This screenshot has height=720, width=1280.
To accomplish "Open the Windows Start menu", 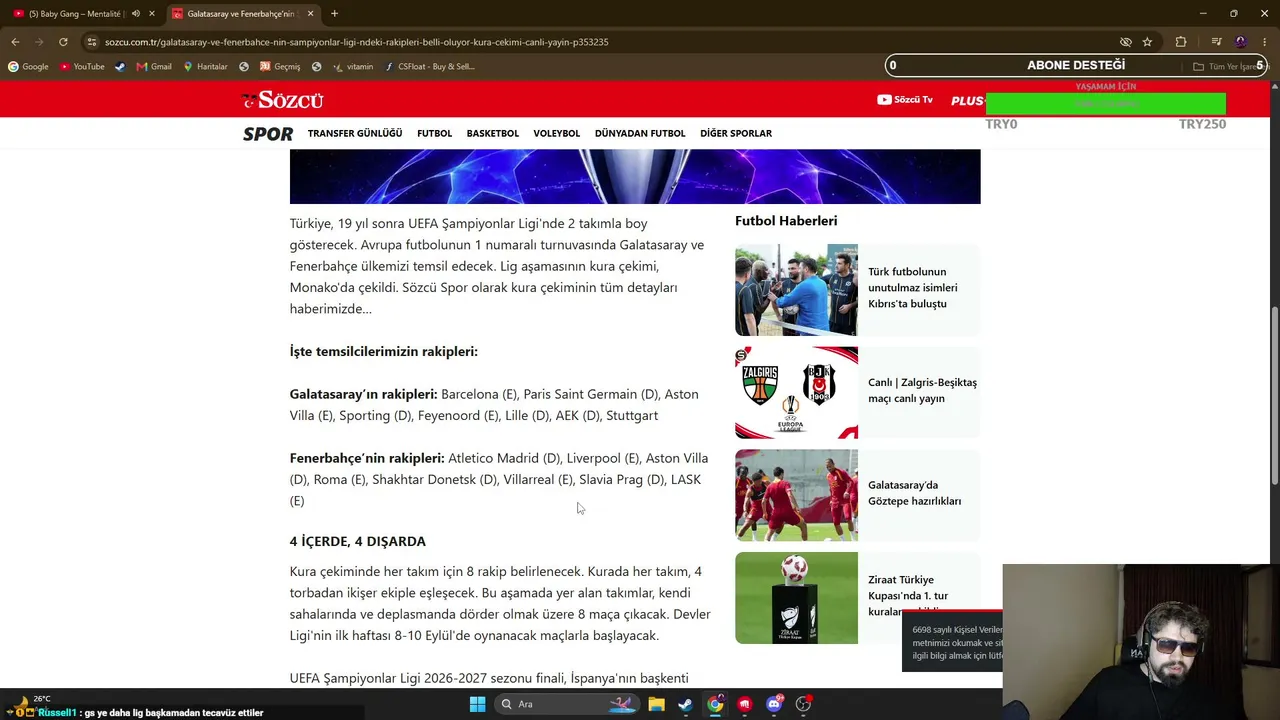I will [477, 704].
